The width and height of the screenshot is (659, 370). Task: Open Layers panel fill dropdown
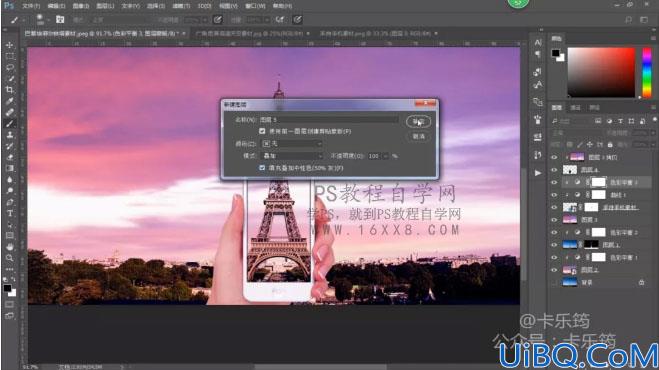[x=653, y=145]
